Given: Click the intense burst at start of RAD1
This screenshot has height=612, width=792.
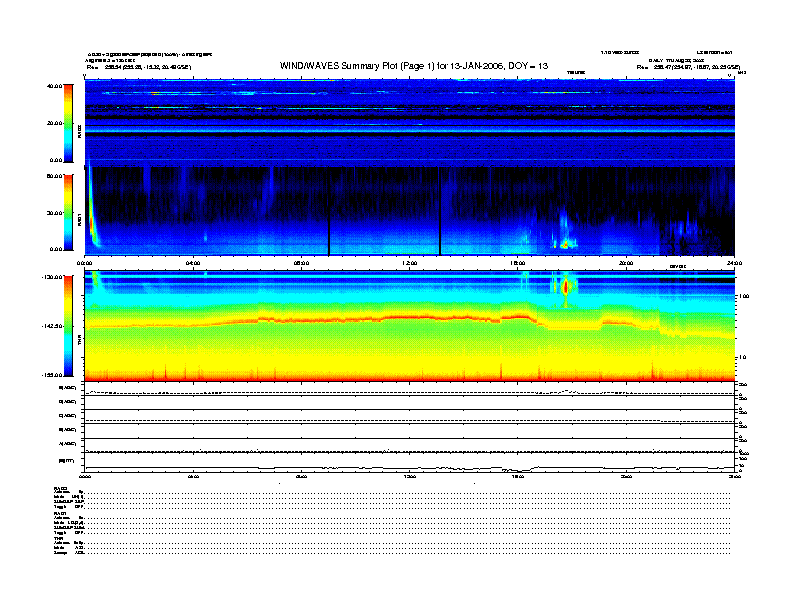Looking at the screenshot, I should [91, 212].
